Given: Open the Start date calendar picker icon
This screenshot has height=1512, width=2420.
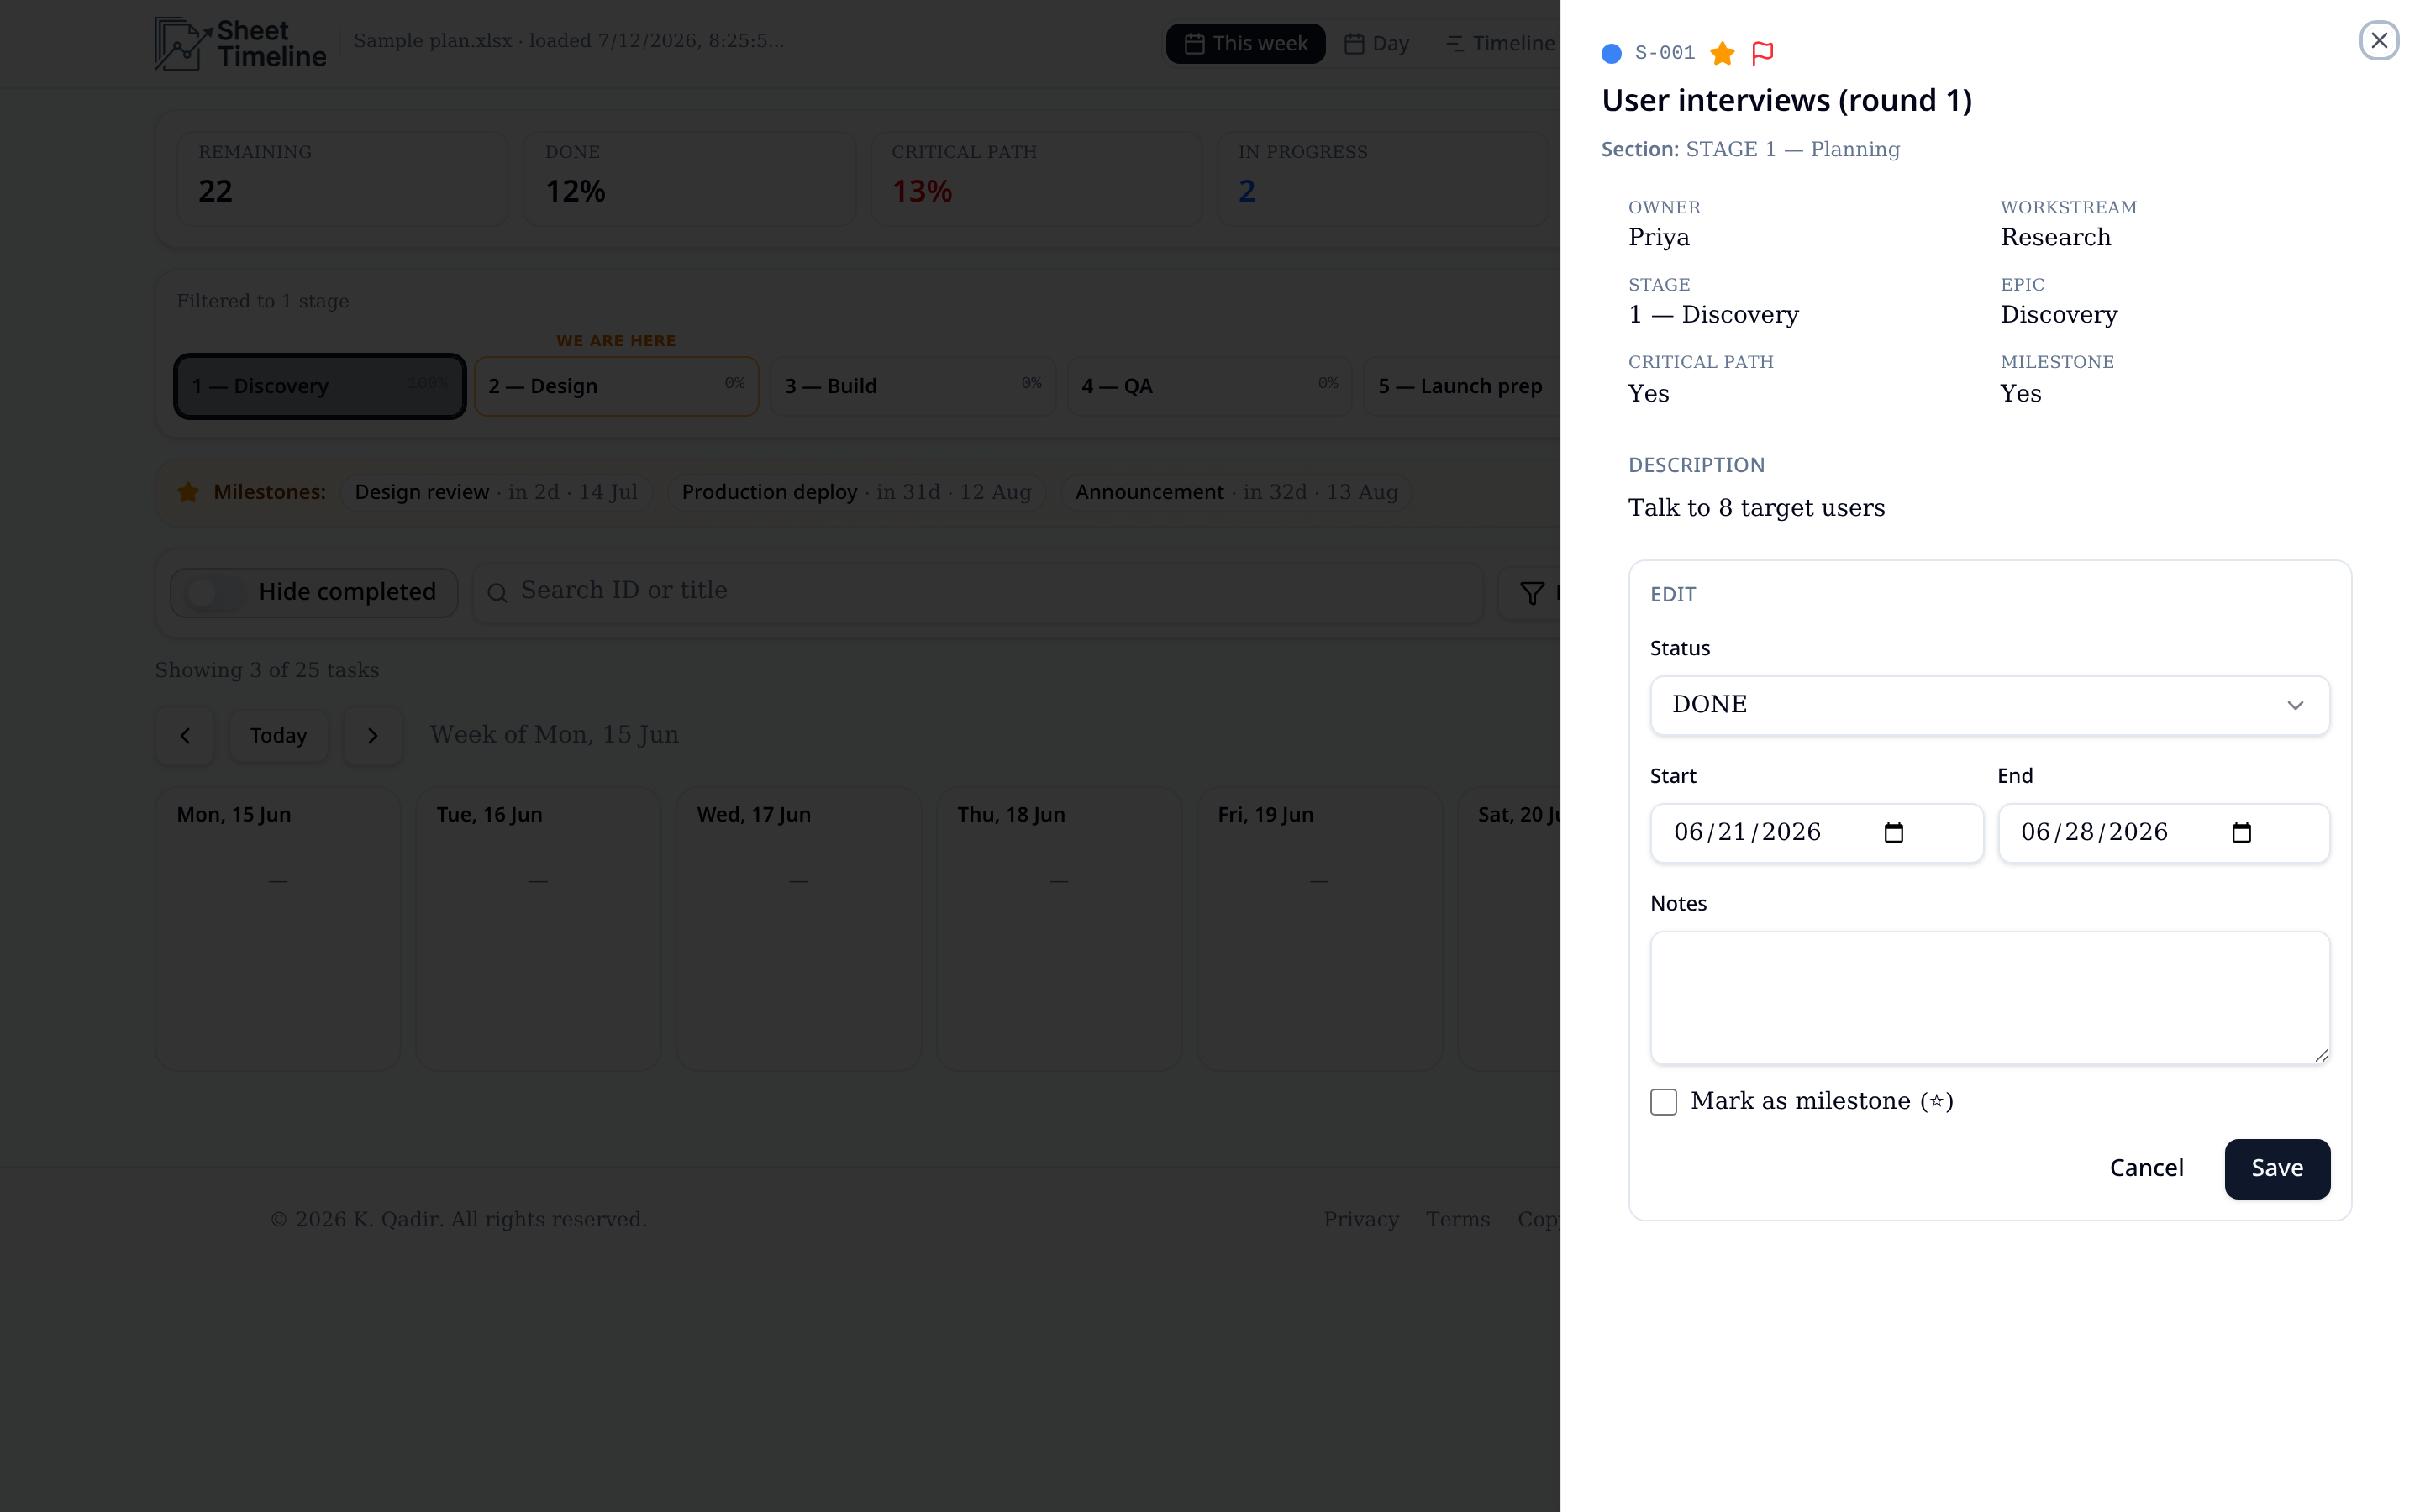Looking at the screenshot, I should 1893,832.
